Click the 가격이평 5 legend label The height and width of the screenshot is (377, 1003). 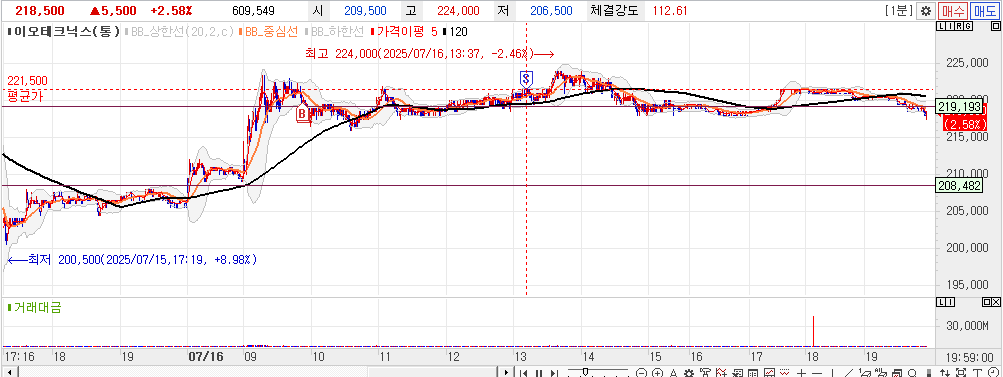tap(406, 31)
